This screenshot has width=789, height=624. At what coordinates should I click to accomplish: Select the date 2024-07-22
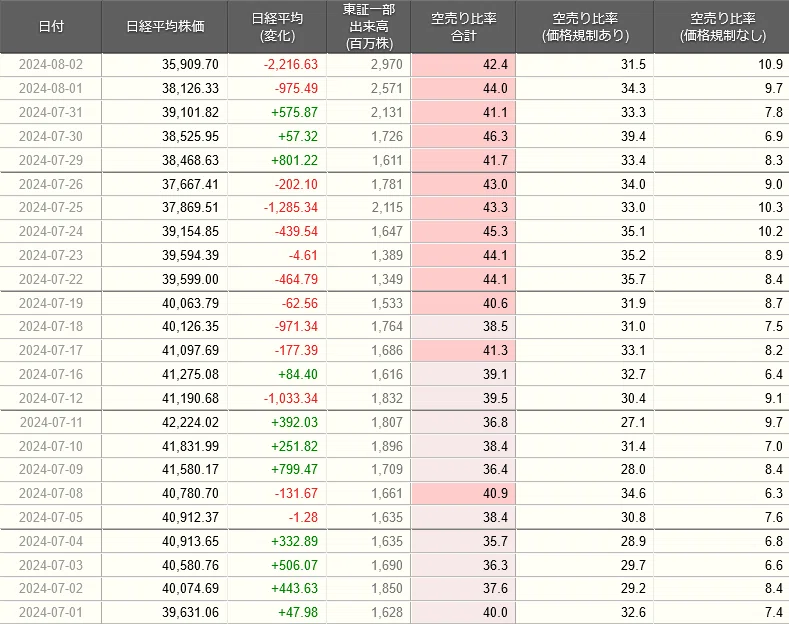[x=51, y=279]
